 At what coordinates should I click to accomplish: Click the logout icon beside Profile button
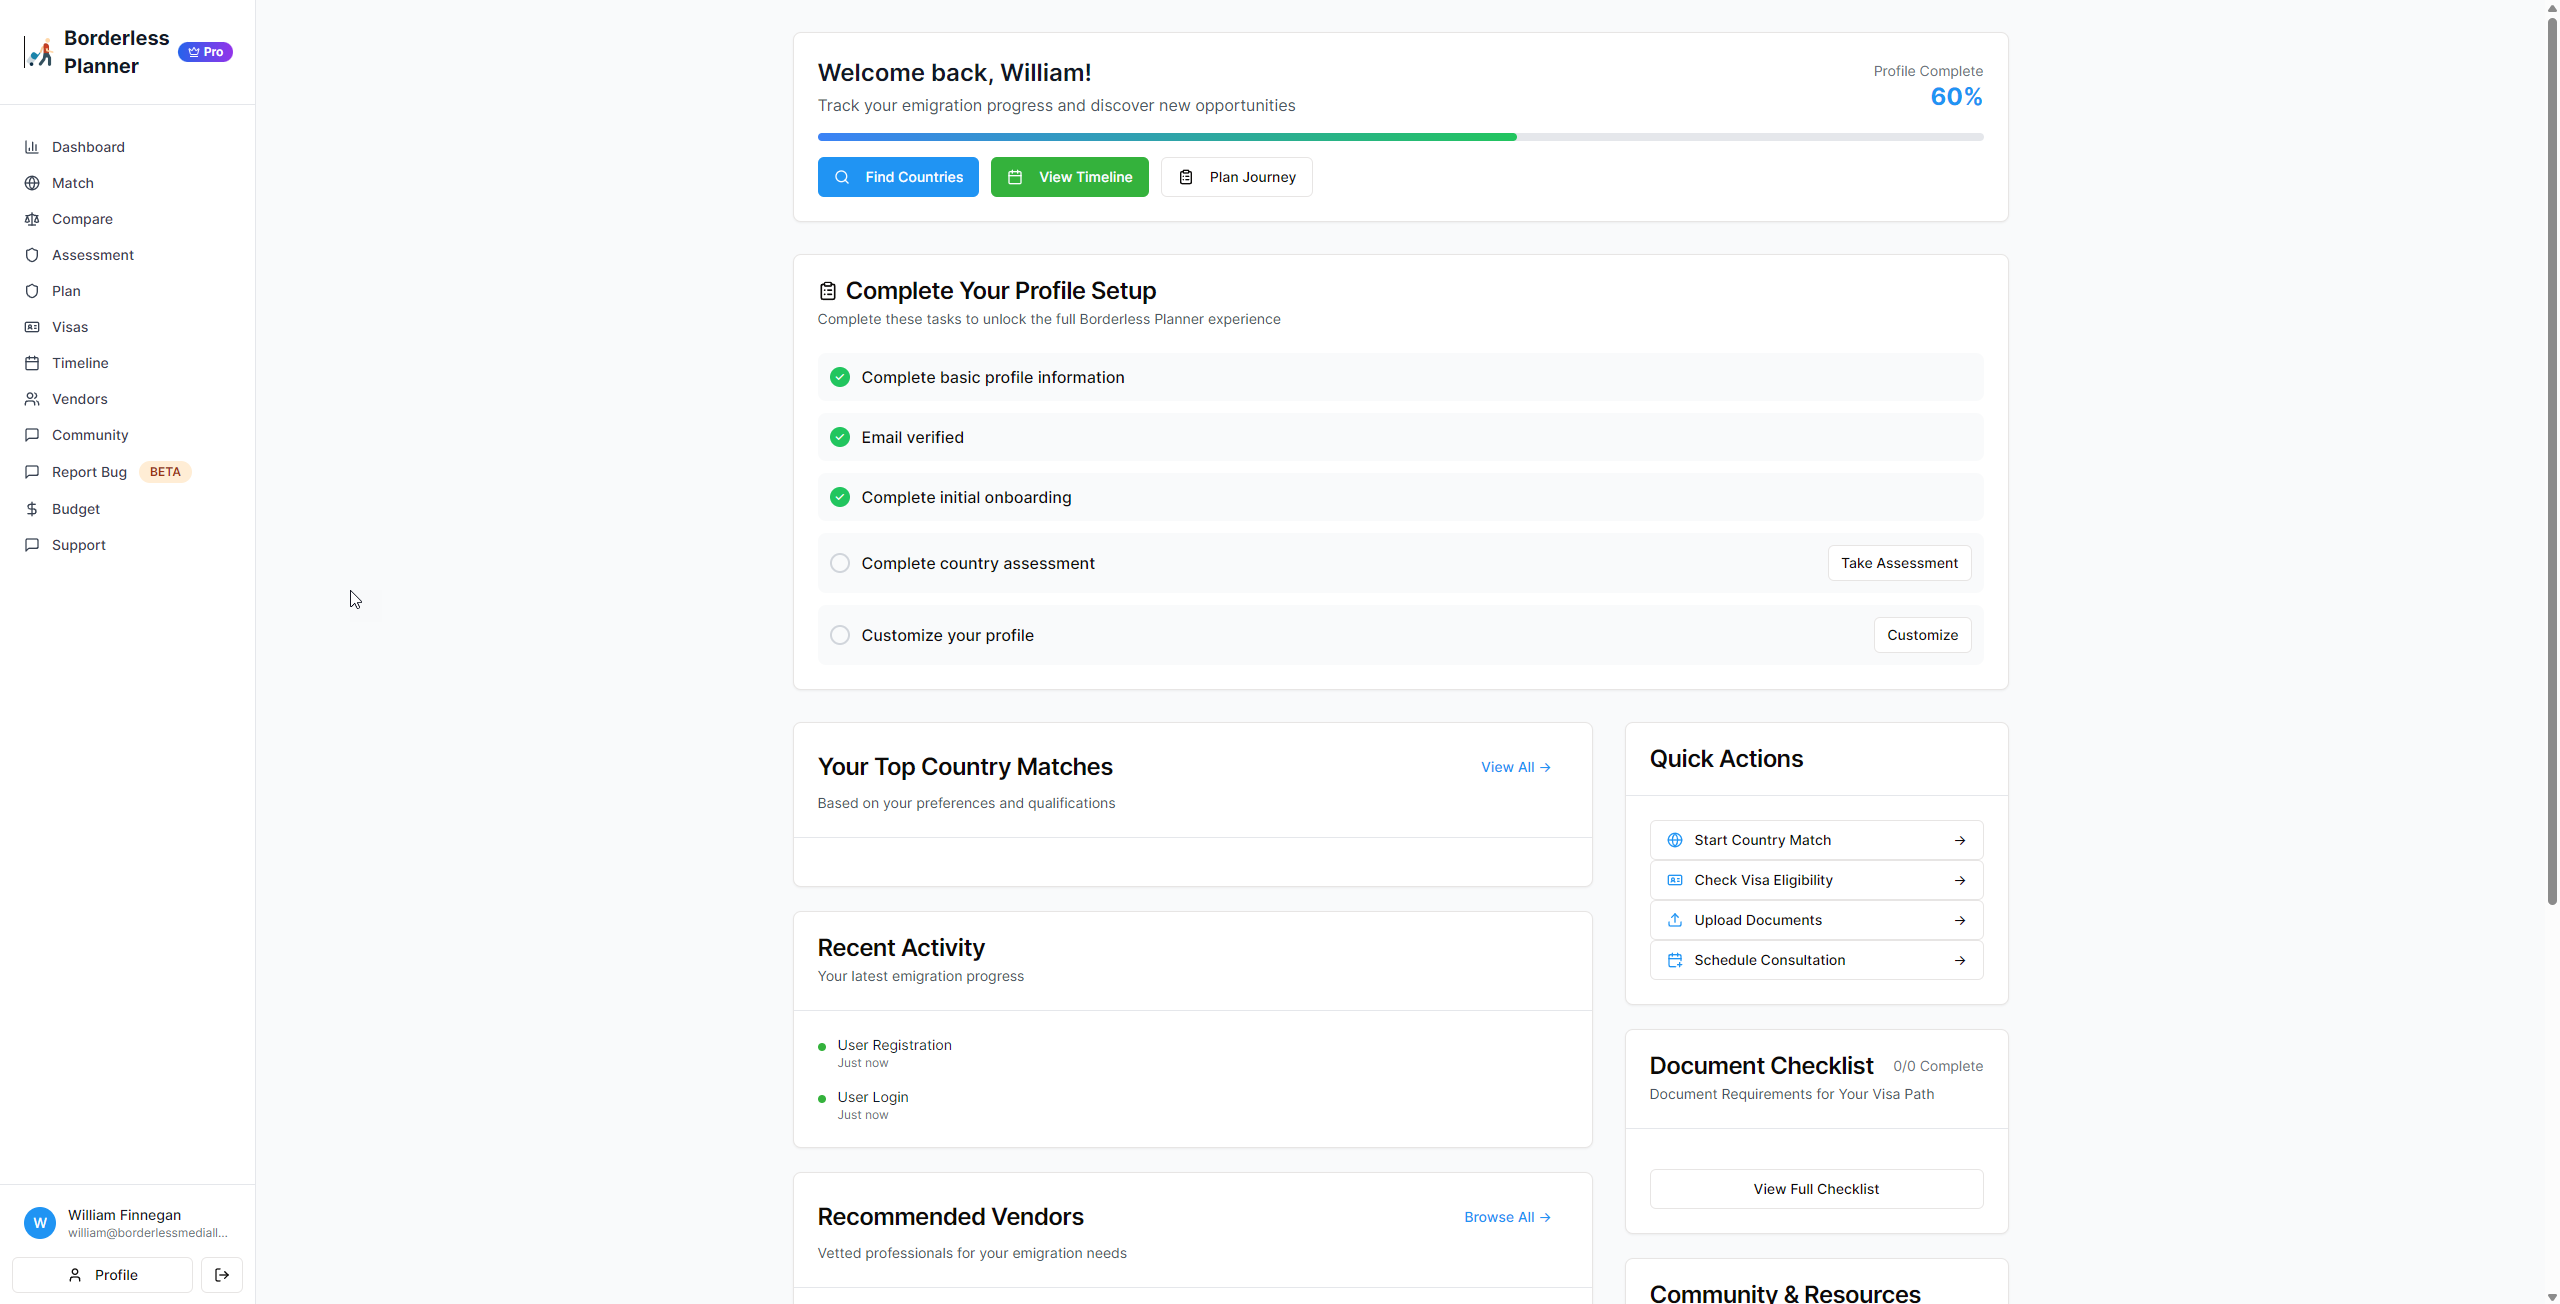pyautogui.click(x=222, y=1275)
